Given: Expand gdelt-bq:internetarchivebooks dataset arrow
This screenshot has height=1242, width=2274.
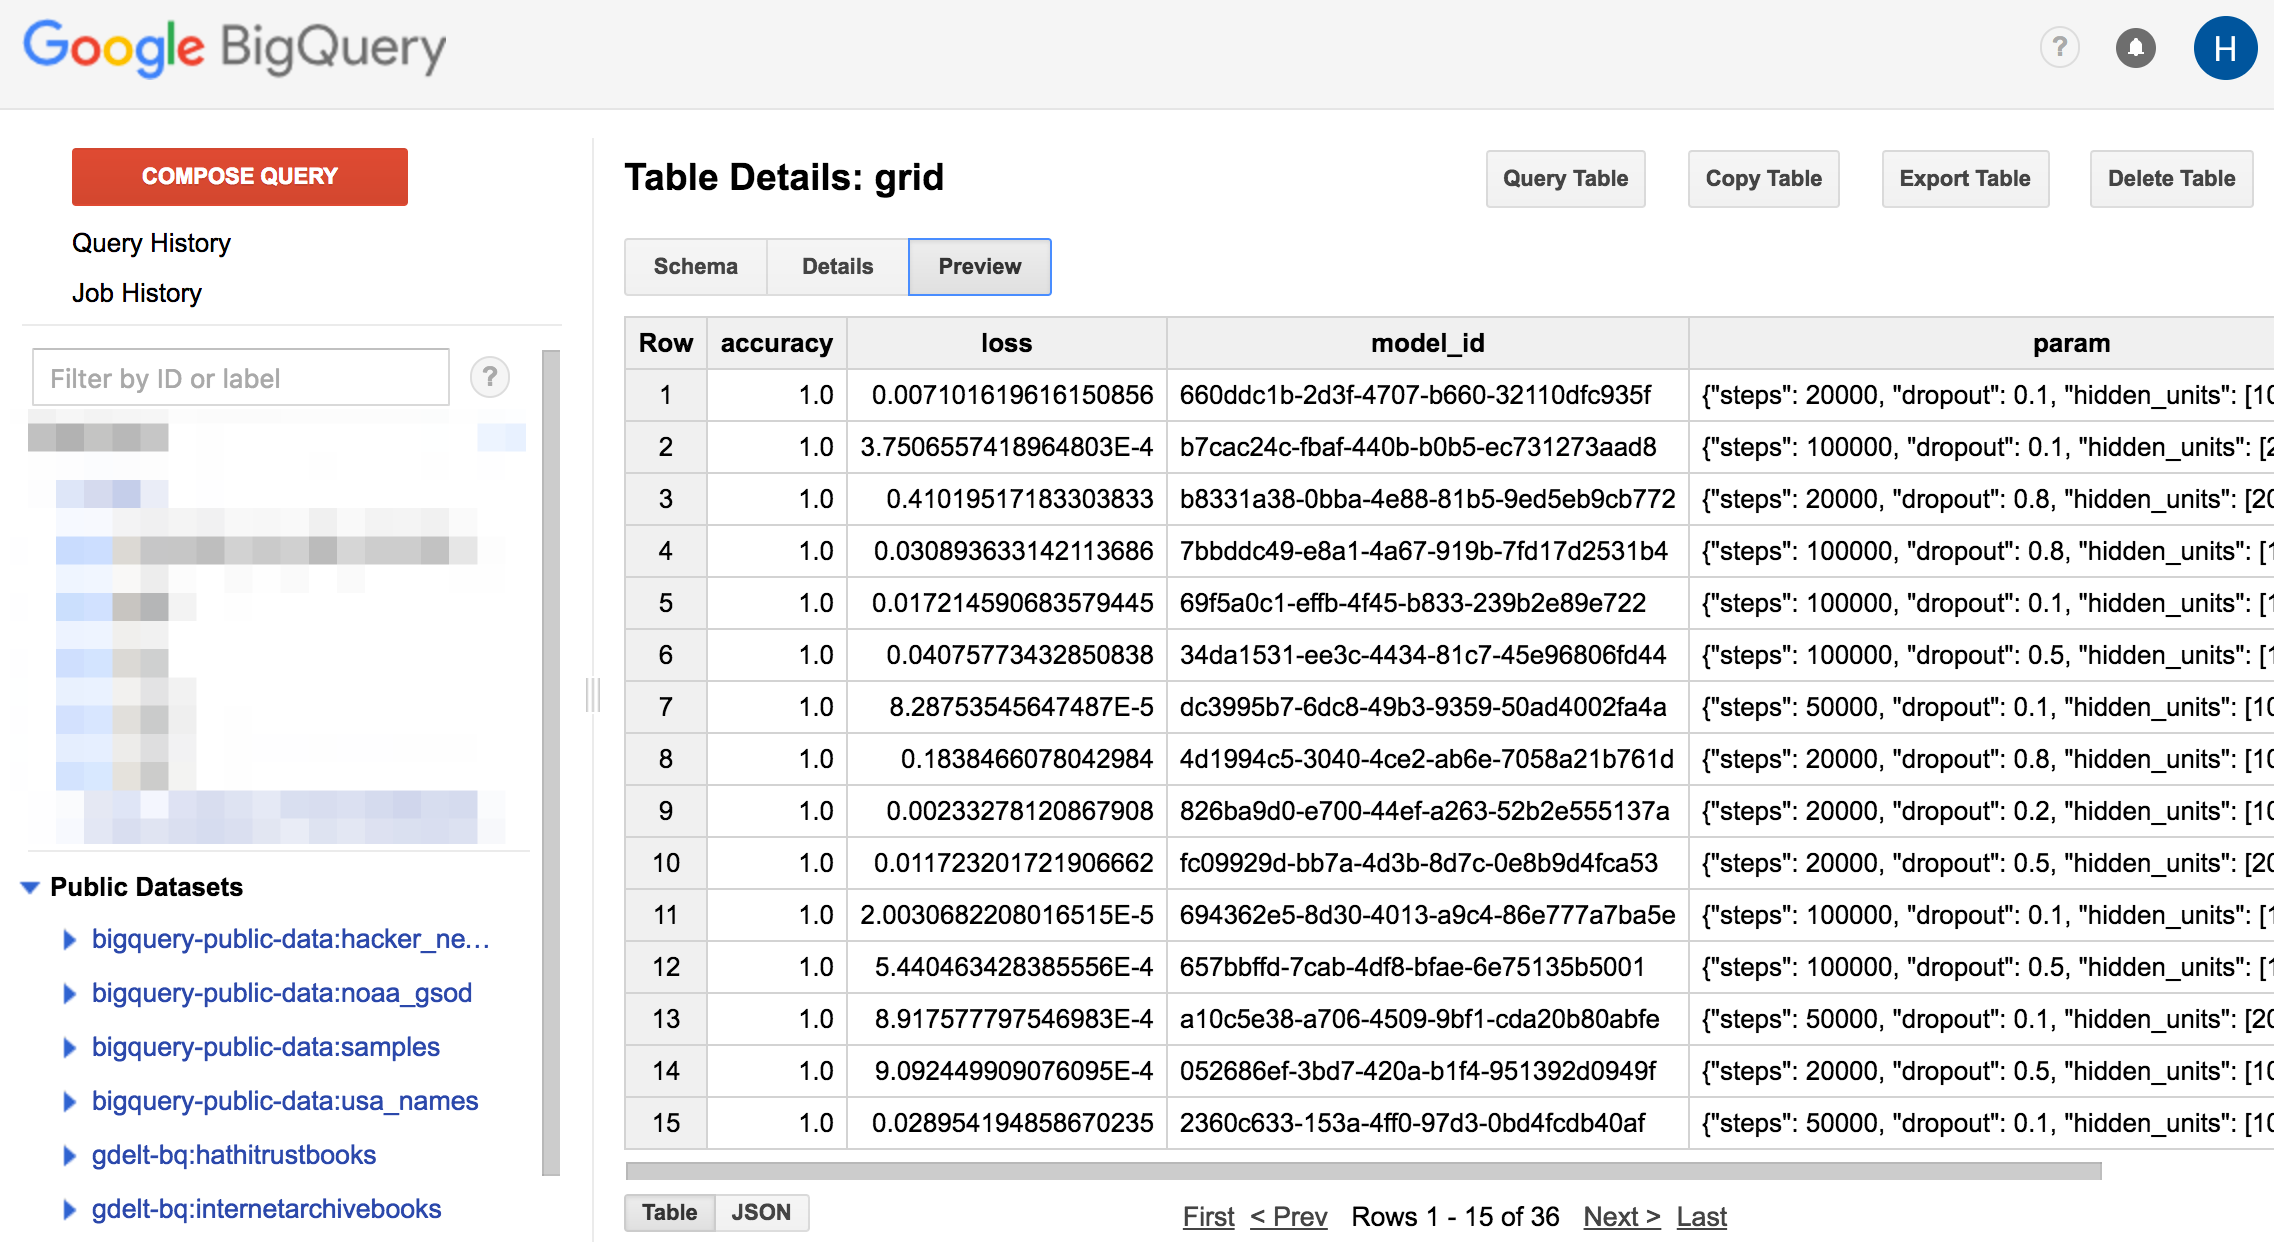Looking at the screenshot, I should (69, 1209).
